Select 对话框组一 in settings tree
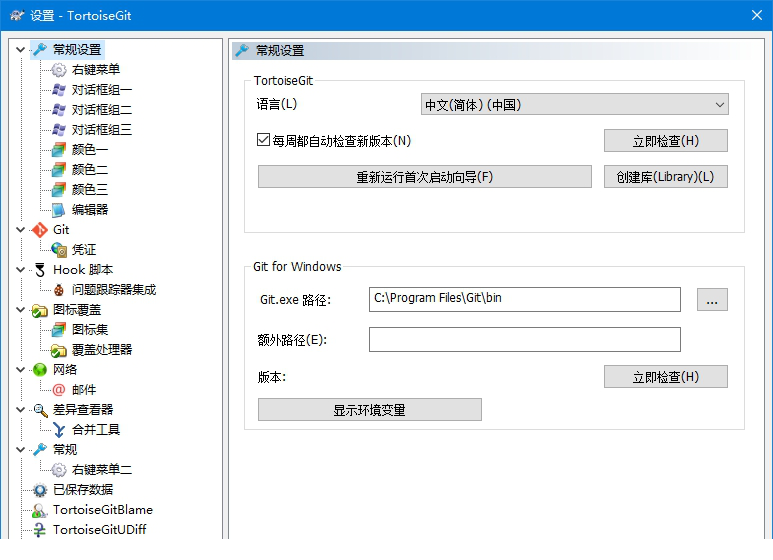 click(x=102, y=90)
